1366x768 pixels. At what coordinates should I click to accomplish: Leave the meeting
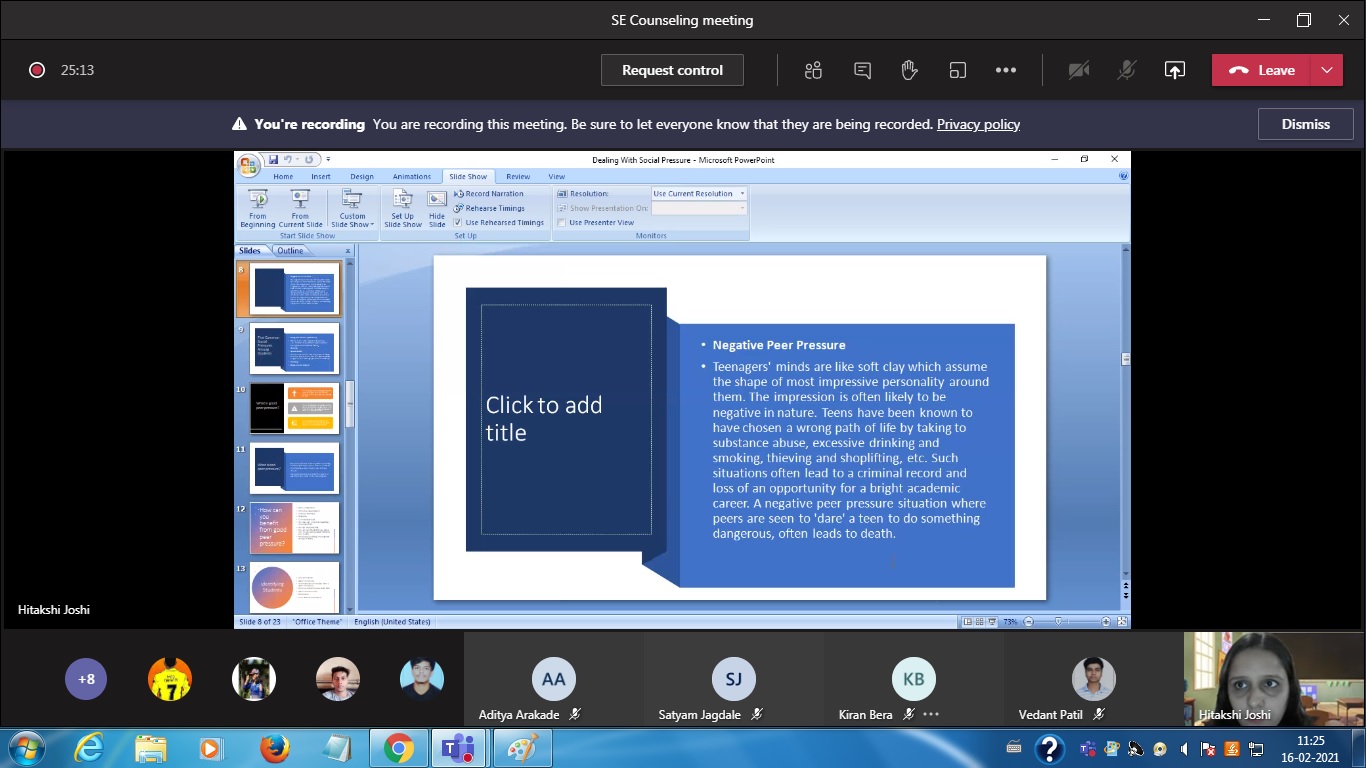point(1262,70)
